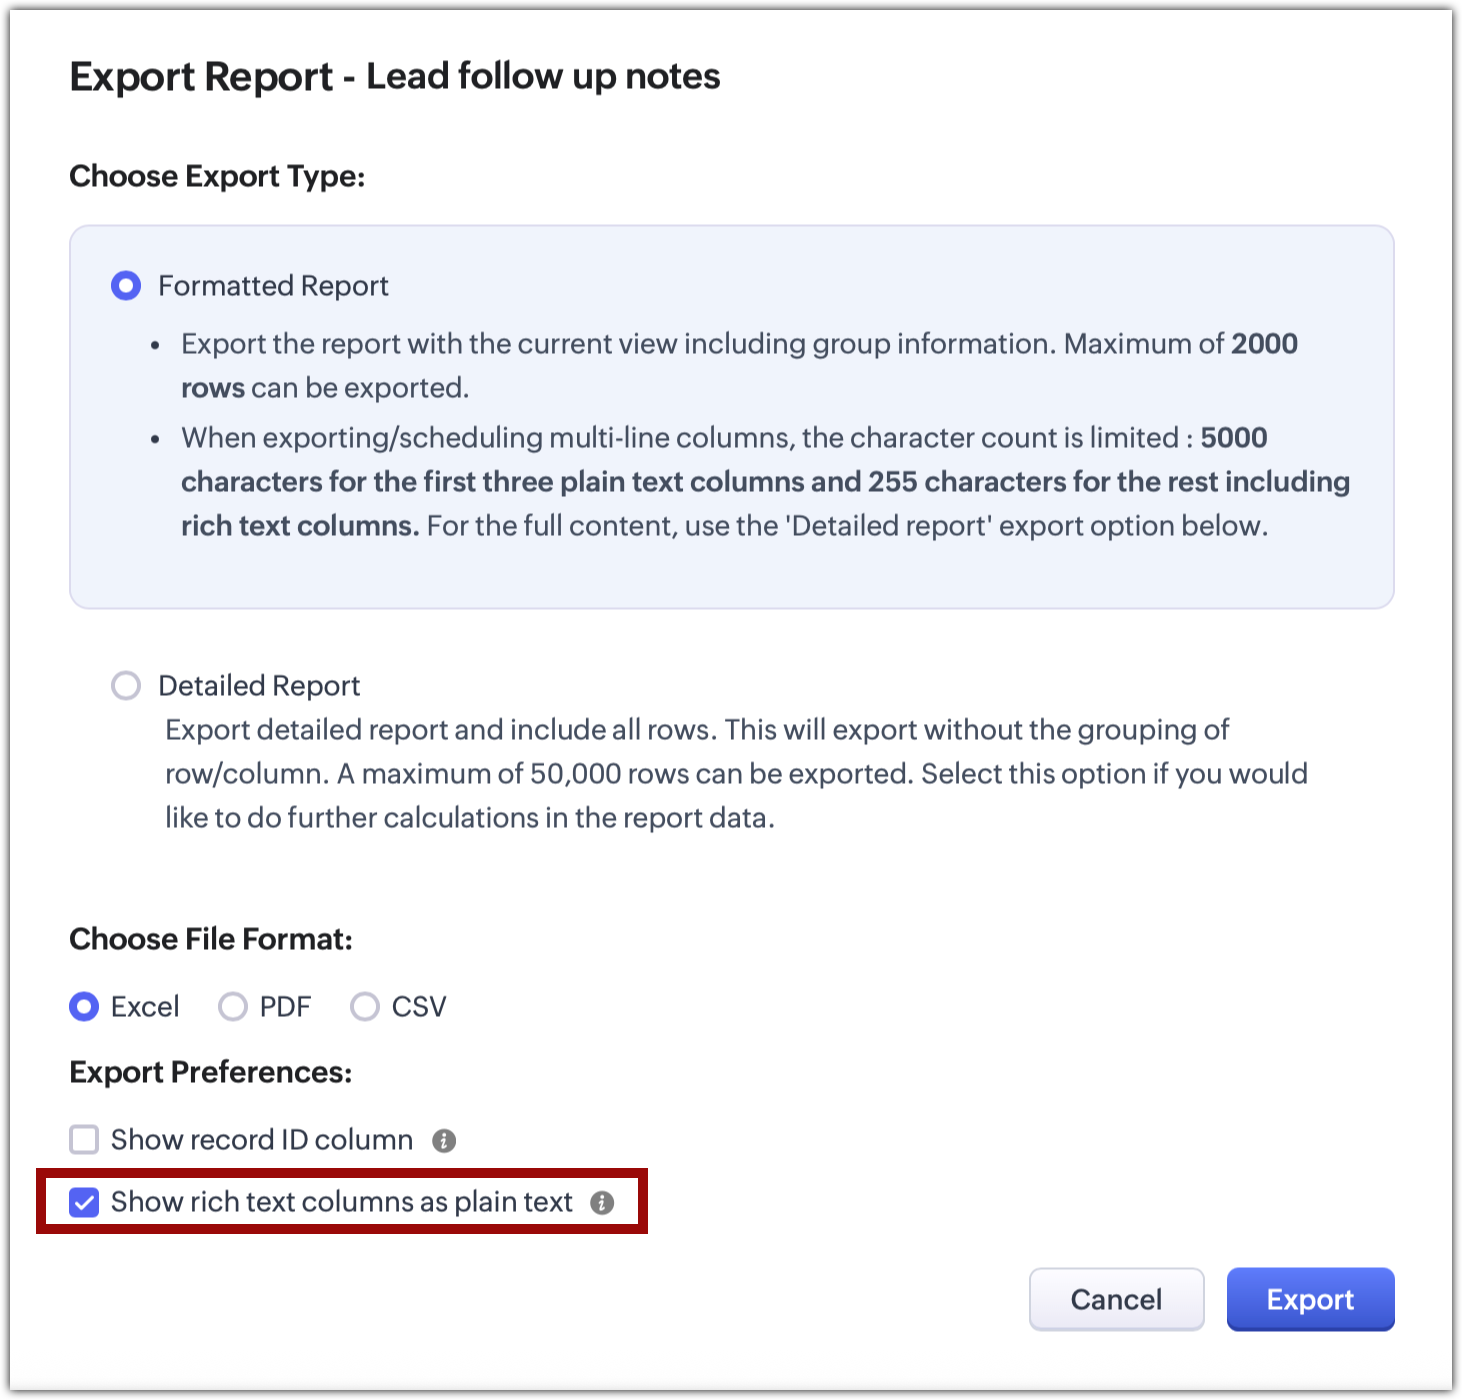Screen dimensions: 1462x1400
Task: Select the Formatted Report radio button
Action: click(x=126, y=286)
